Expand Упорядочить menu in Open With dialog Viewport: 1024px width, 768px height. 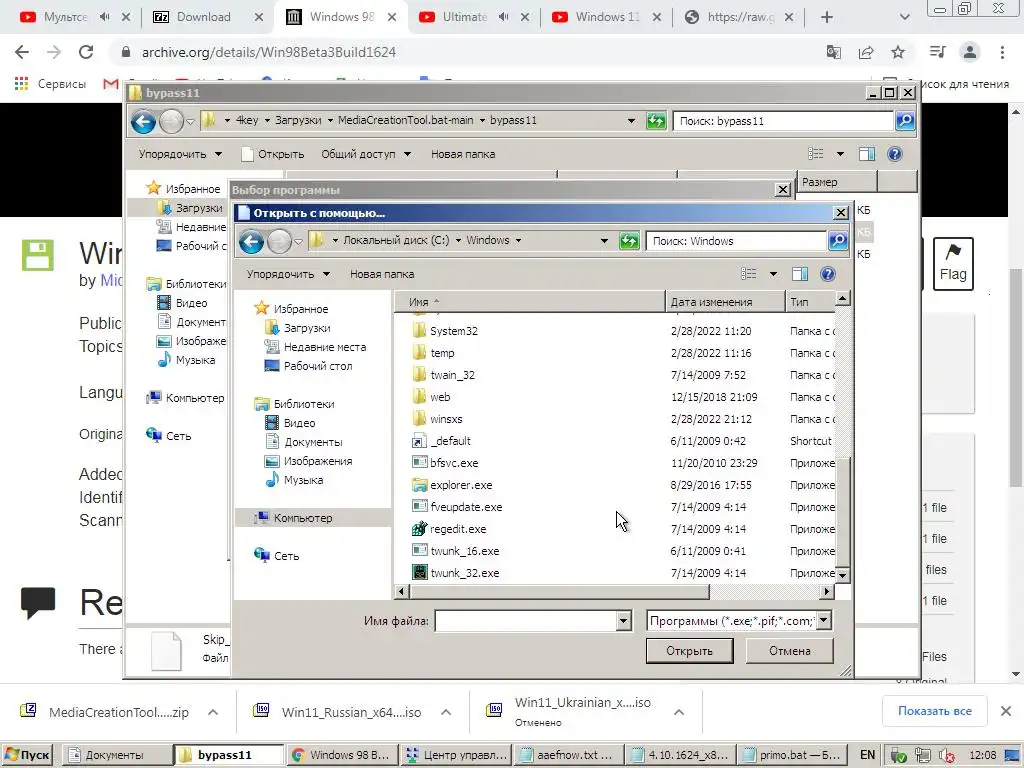288,274
